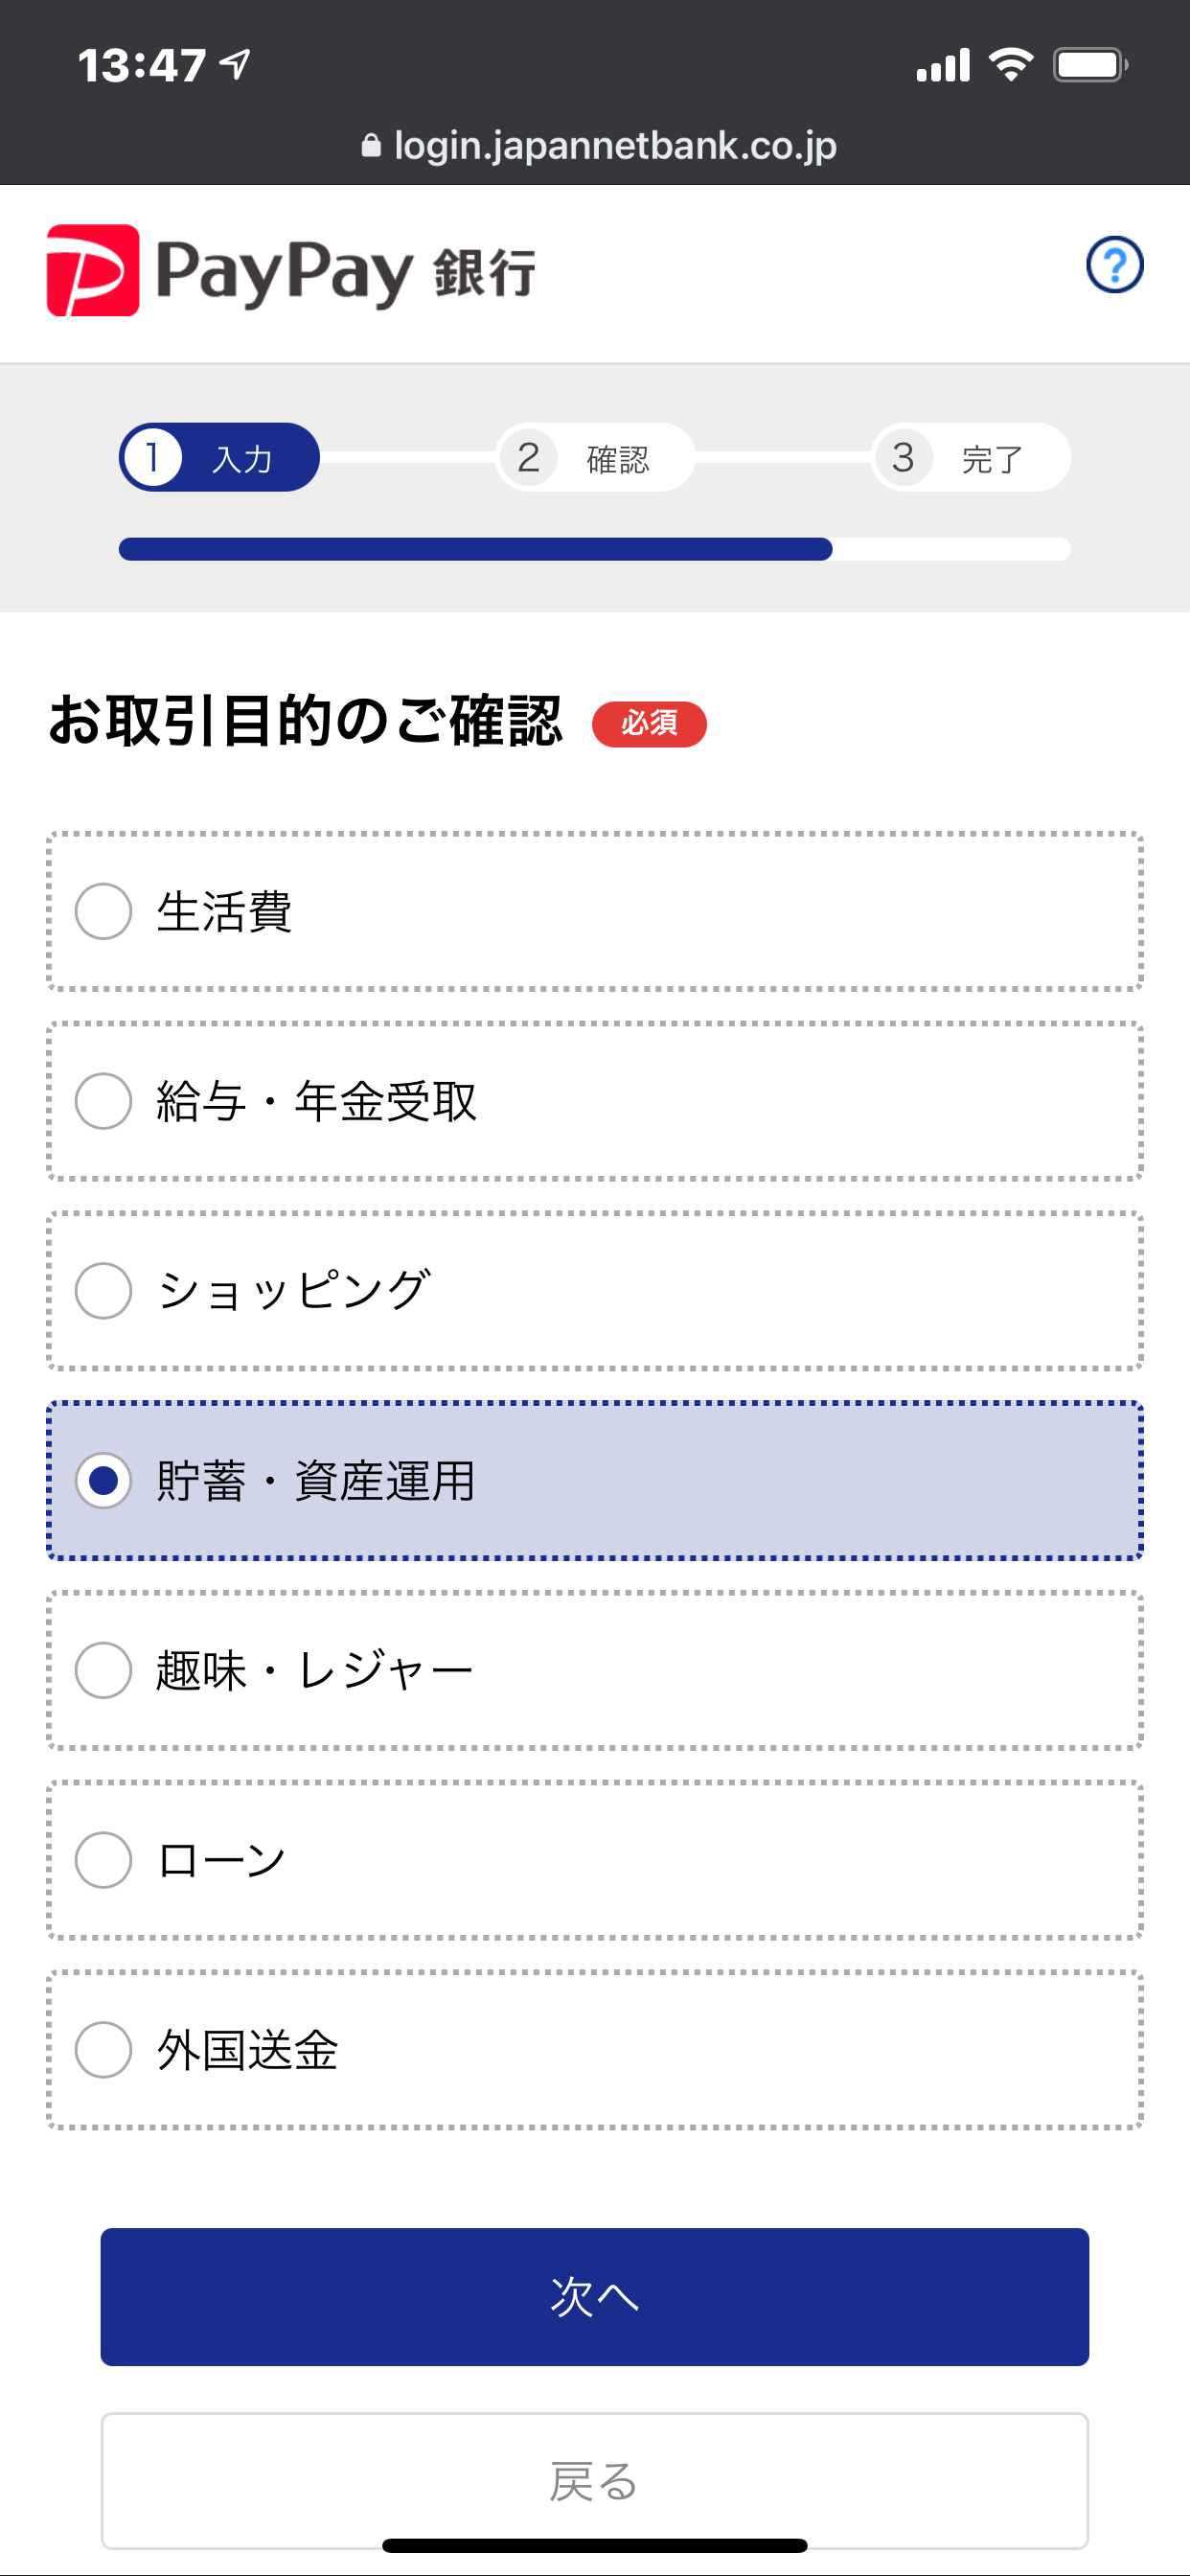Choose the ショッピング radio option

(104, 1291)
